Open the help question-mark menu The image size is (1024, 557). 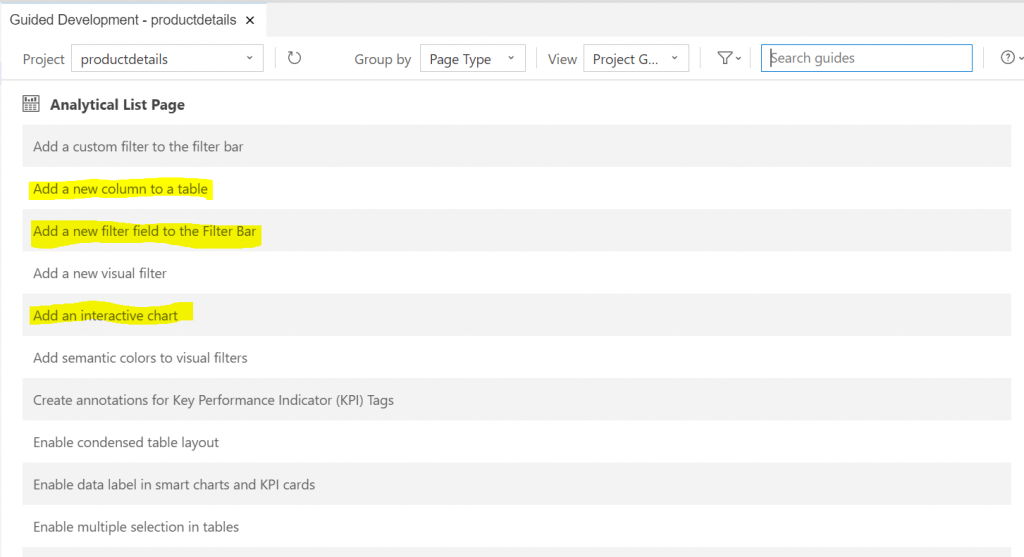pyautogui.click(x=1012, y=57)
